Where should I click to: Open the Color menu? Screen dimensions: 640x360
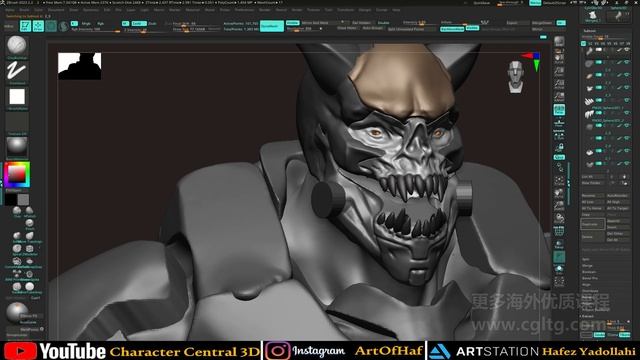click(x=38, y=10)
